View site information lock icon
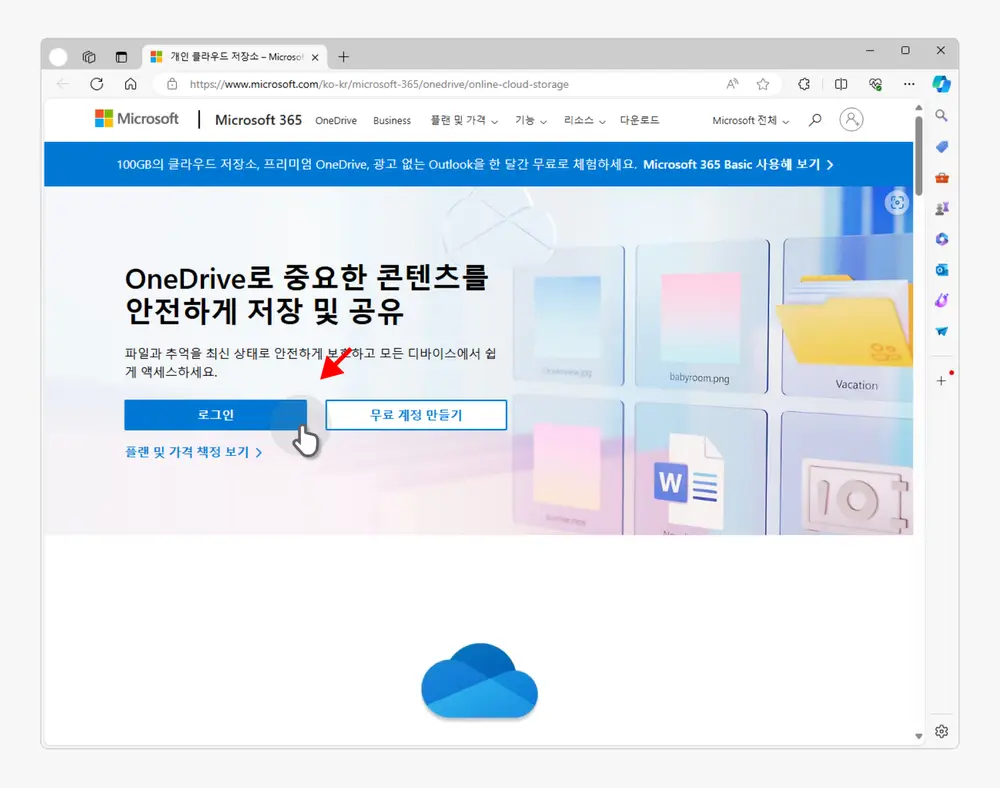The height and width of the screenshot is (788, 1000). click(x=172, y=84)
